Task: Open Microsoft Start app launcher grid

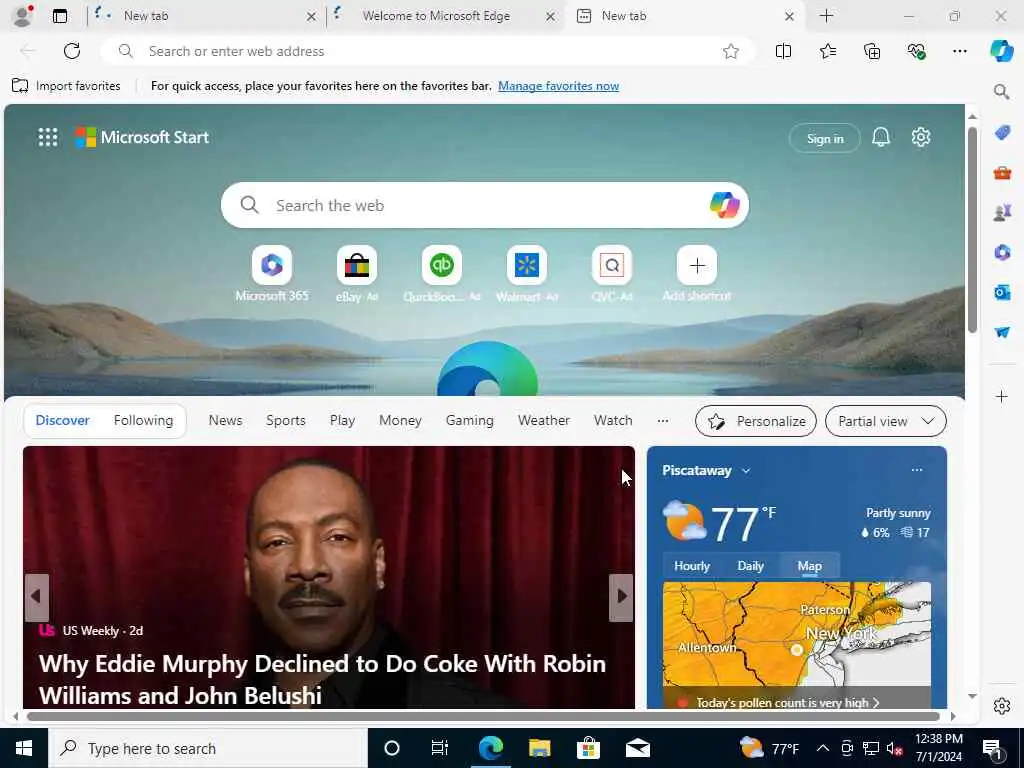Action: pos(48,137)
